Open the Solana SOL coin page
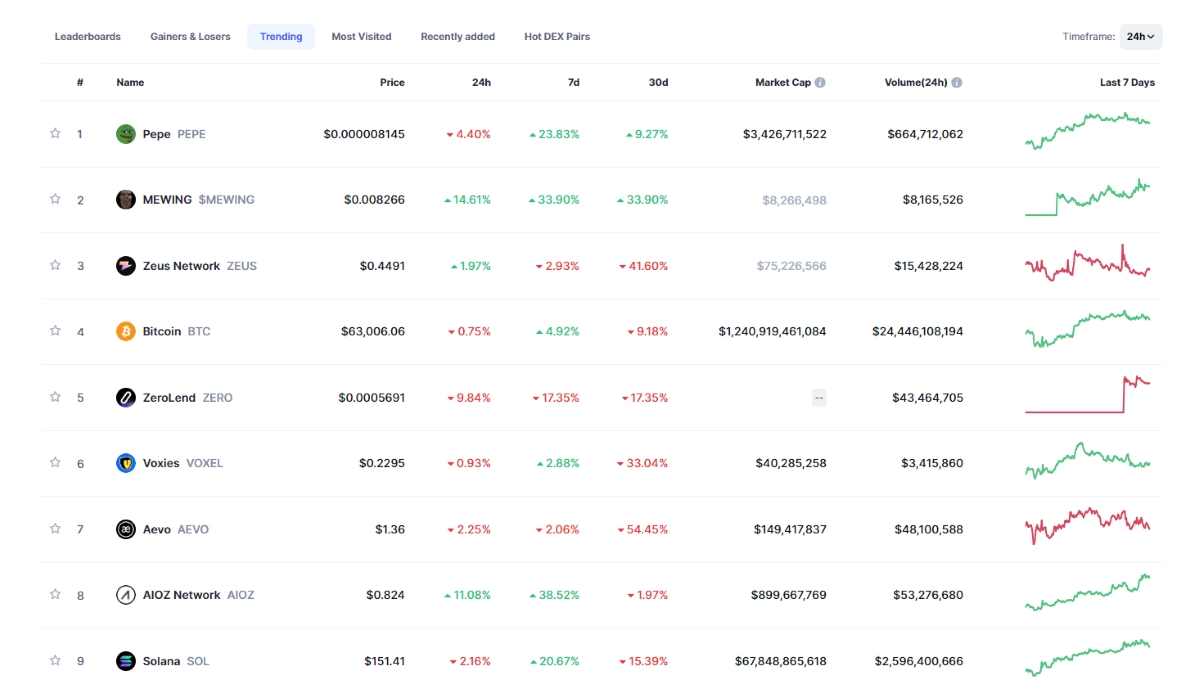 [x=163, y=661]
